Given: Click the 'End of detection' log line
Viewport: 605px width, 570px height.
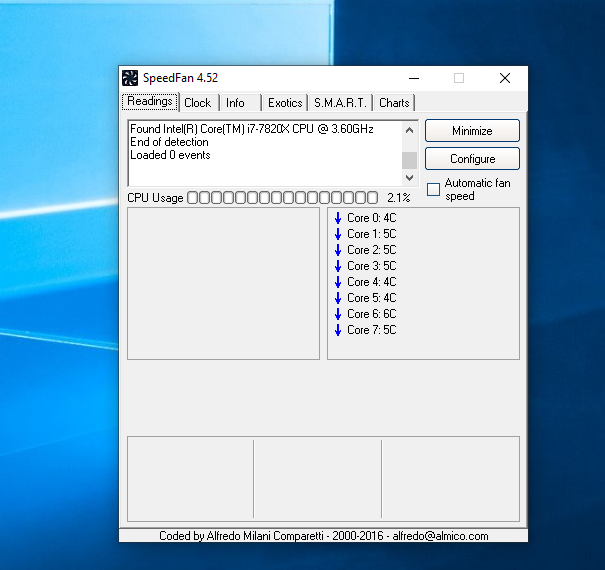Looking at the screenshot, I should [169, 142].
